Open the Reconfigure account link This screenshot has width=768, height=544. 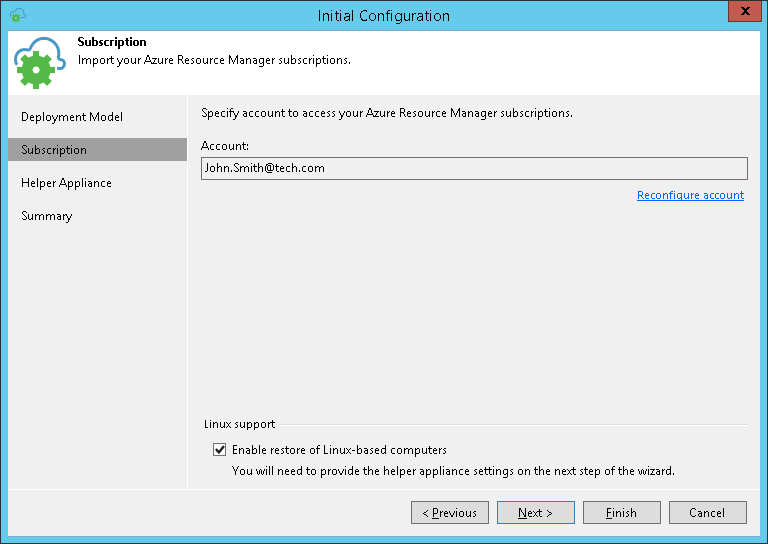point(690,195)
